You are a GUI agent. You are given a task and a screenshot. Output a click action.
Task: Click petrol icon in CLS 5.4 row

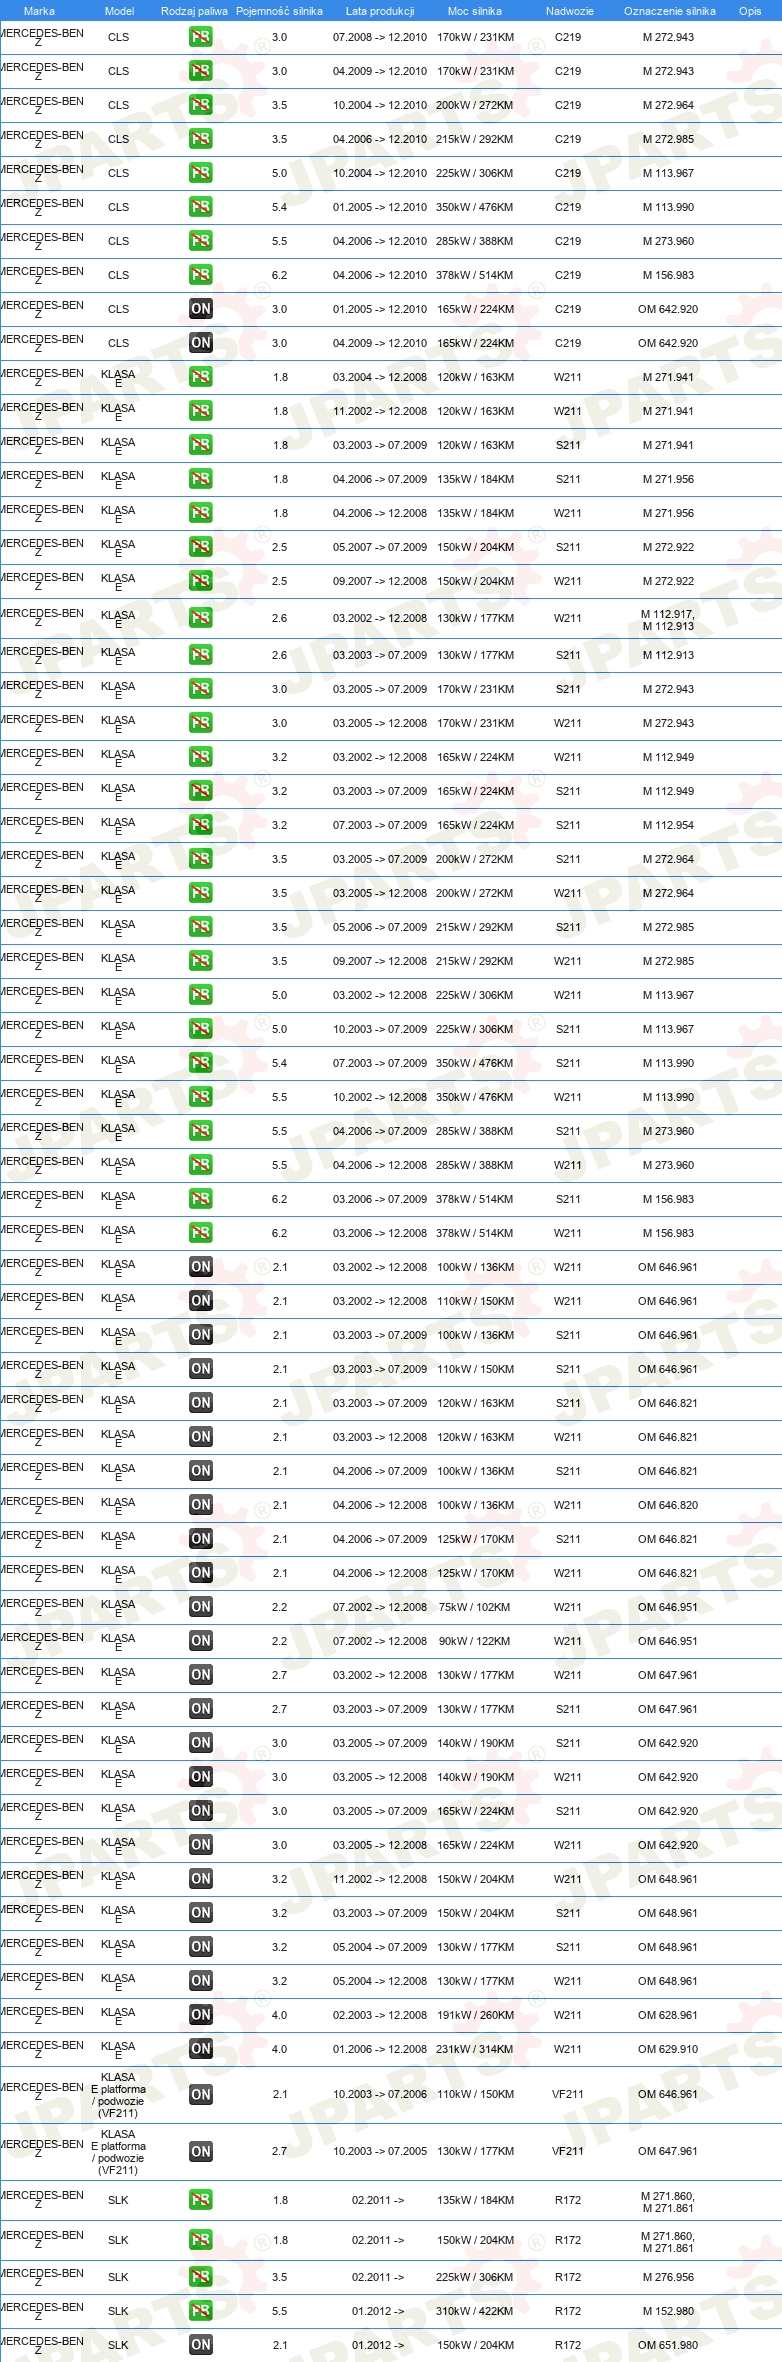[200, 207]
